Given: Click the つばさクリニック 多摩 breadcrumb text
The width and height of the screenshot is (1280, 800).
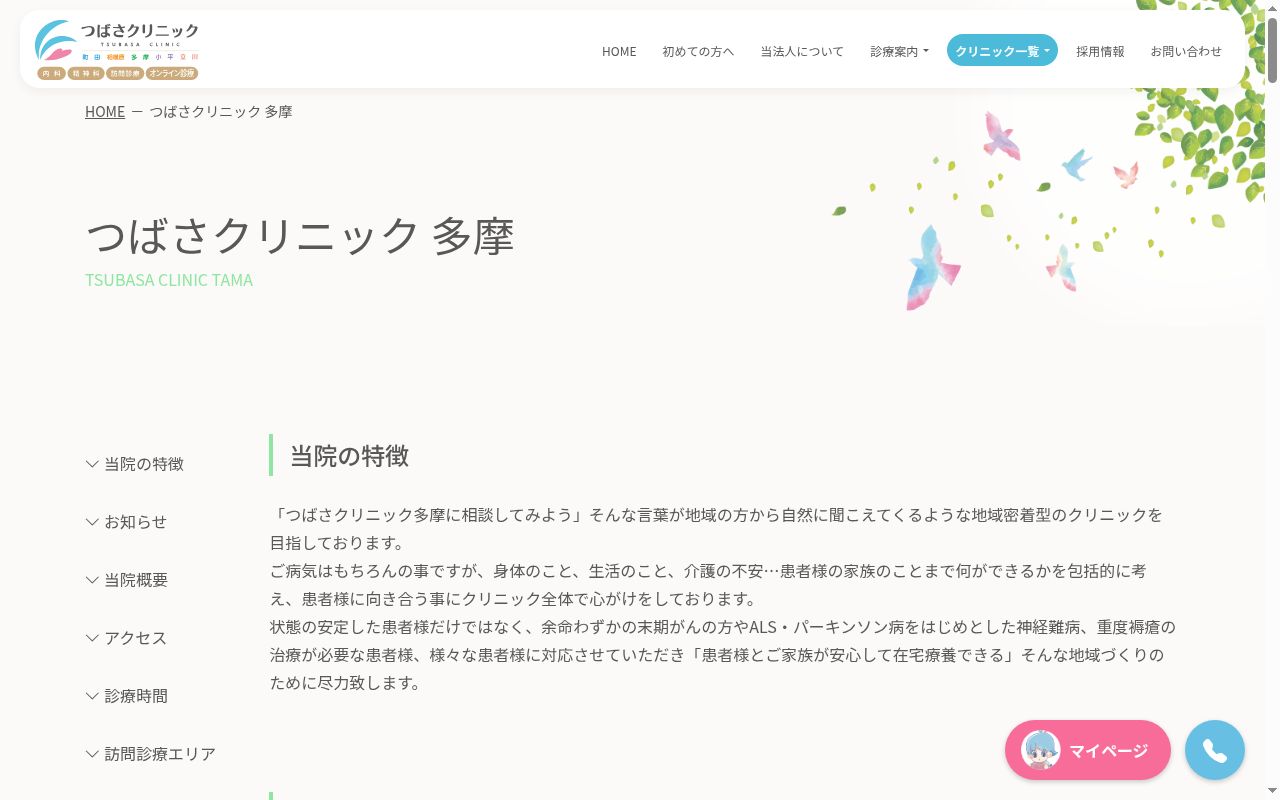Looking at the screenshot, I should 221,112.
